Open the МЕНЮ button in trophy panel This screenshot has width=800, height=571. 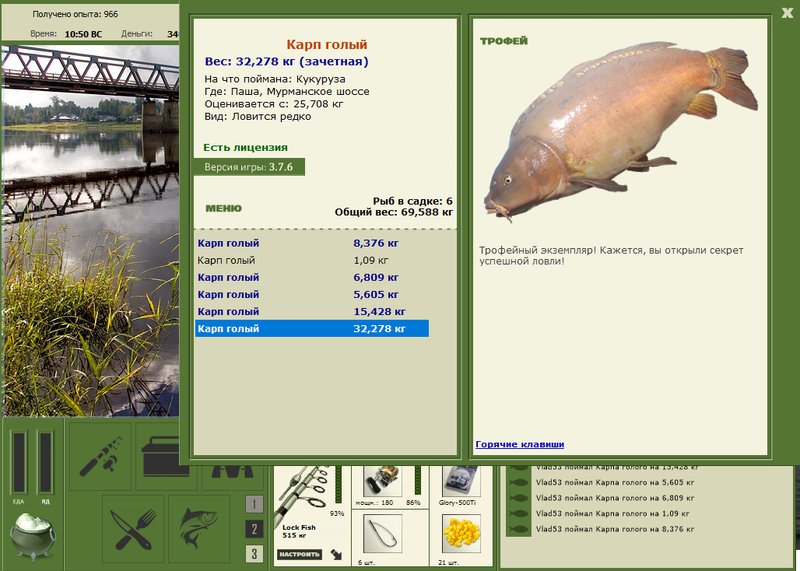coord(223,208)
